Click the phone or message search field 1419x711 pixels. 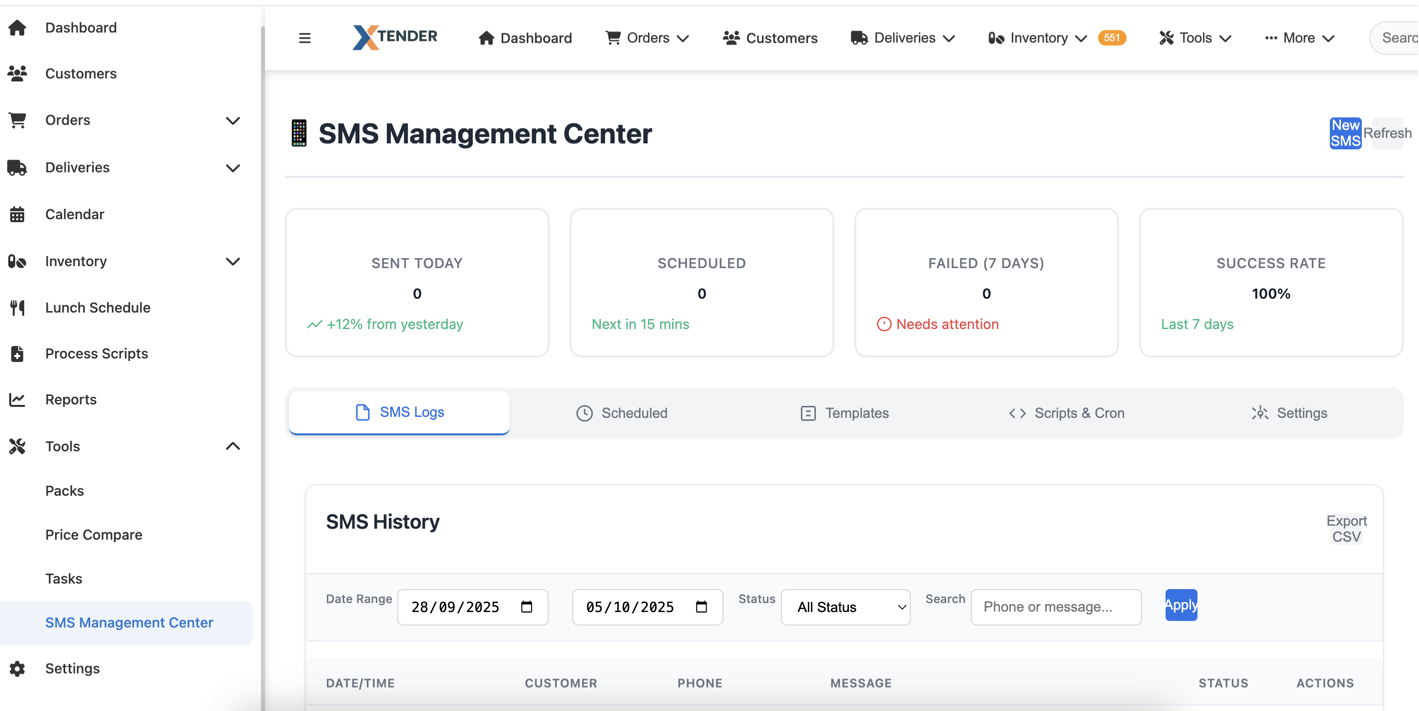pyautogui.click(x=1056, y=607)
